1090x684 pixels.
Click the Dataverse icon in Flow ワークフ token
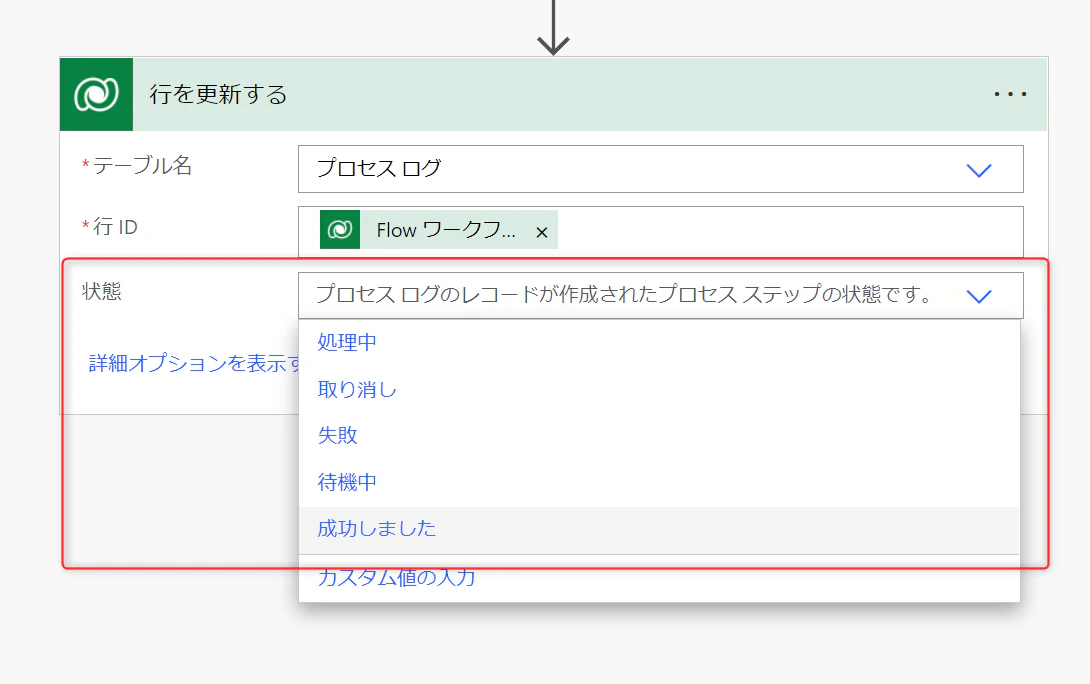340,229
